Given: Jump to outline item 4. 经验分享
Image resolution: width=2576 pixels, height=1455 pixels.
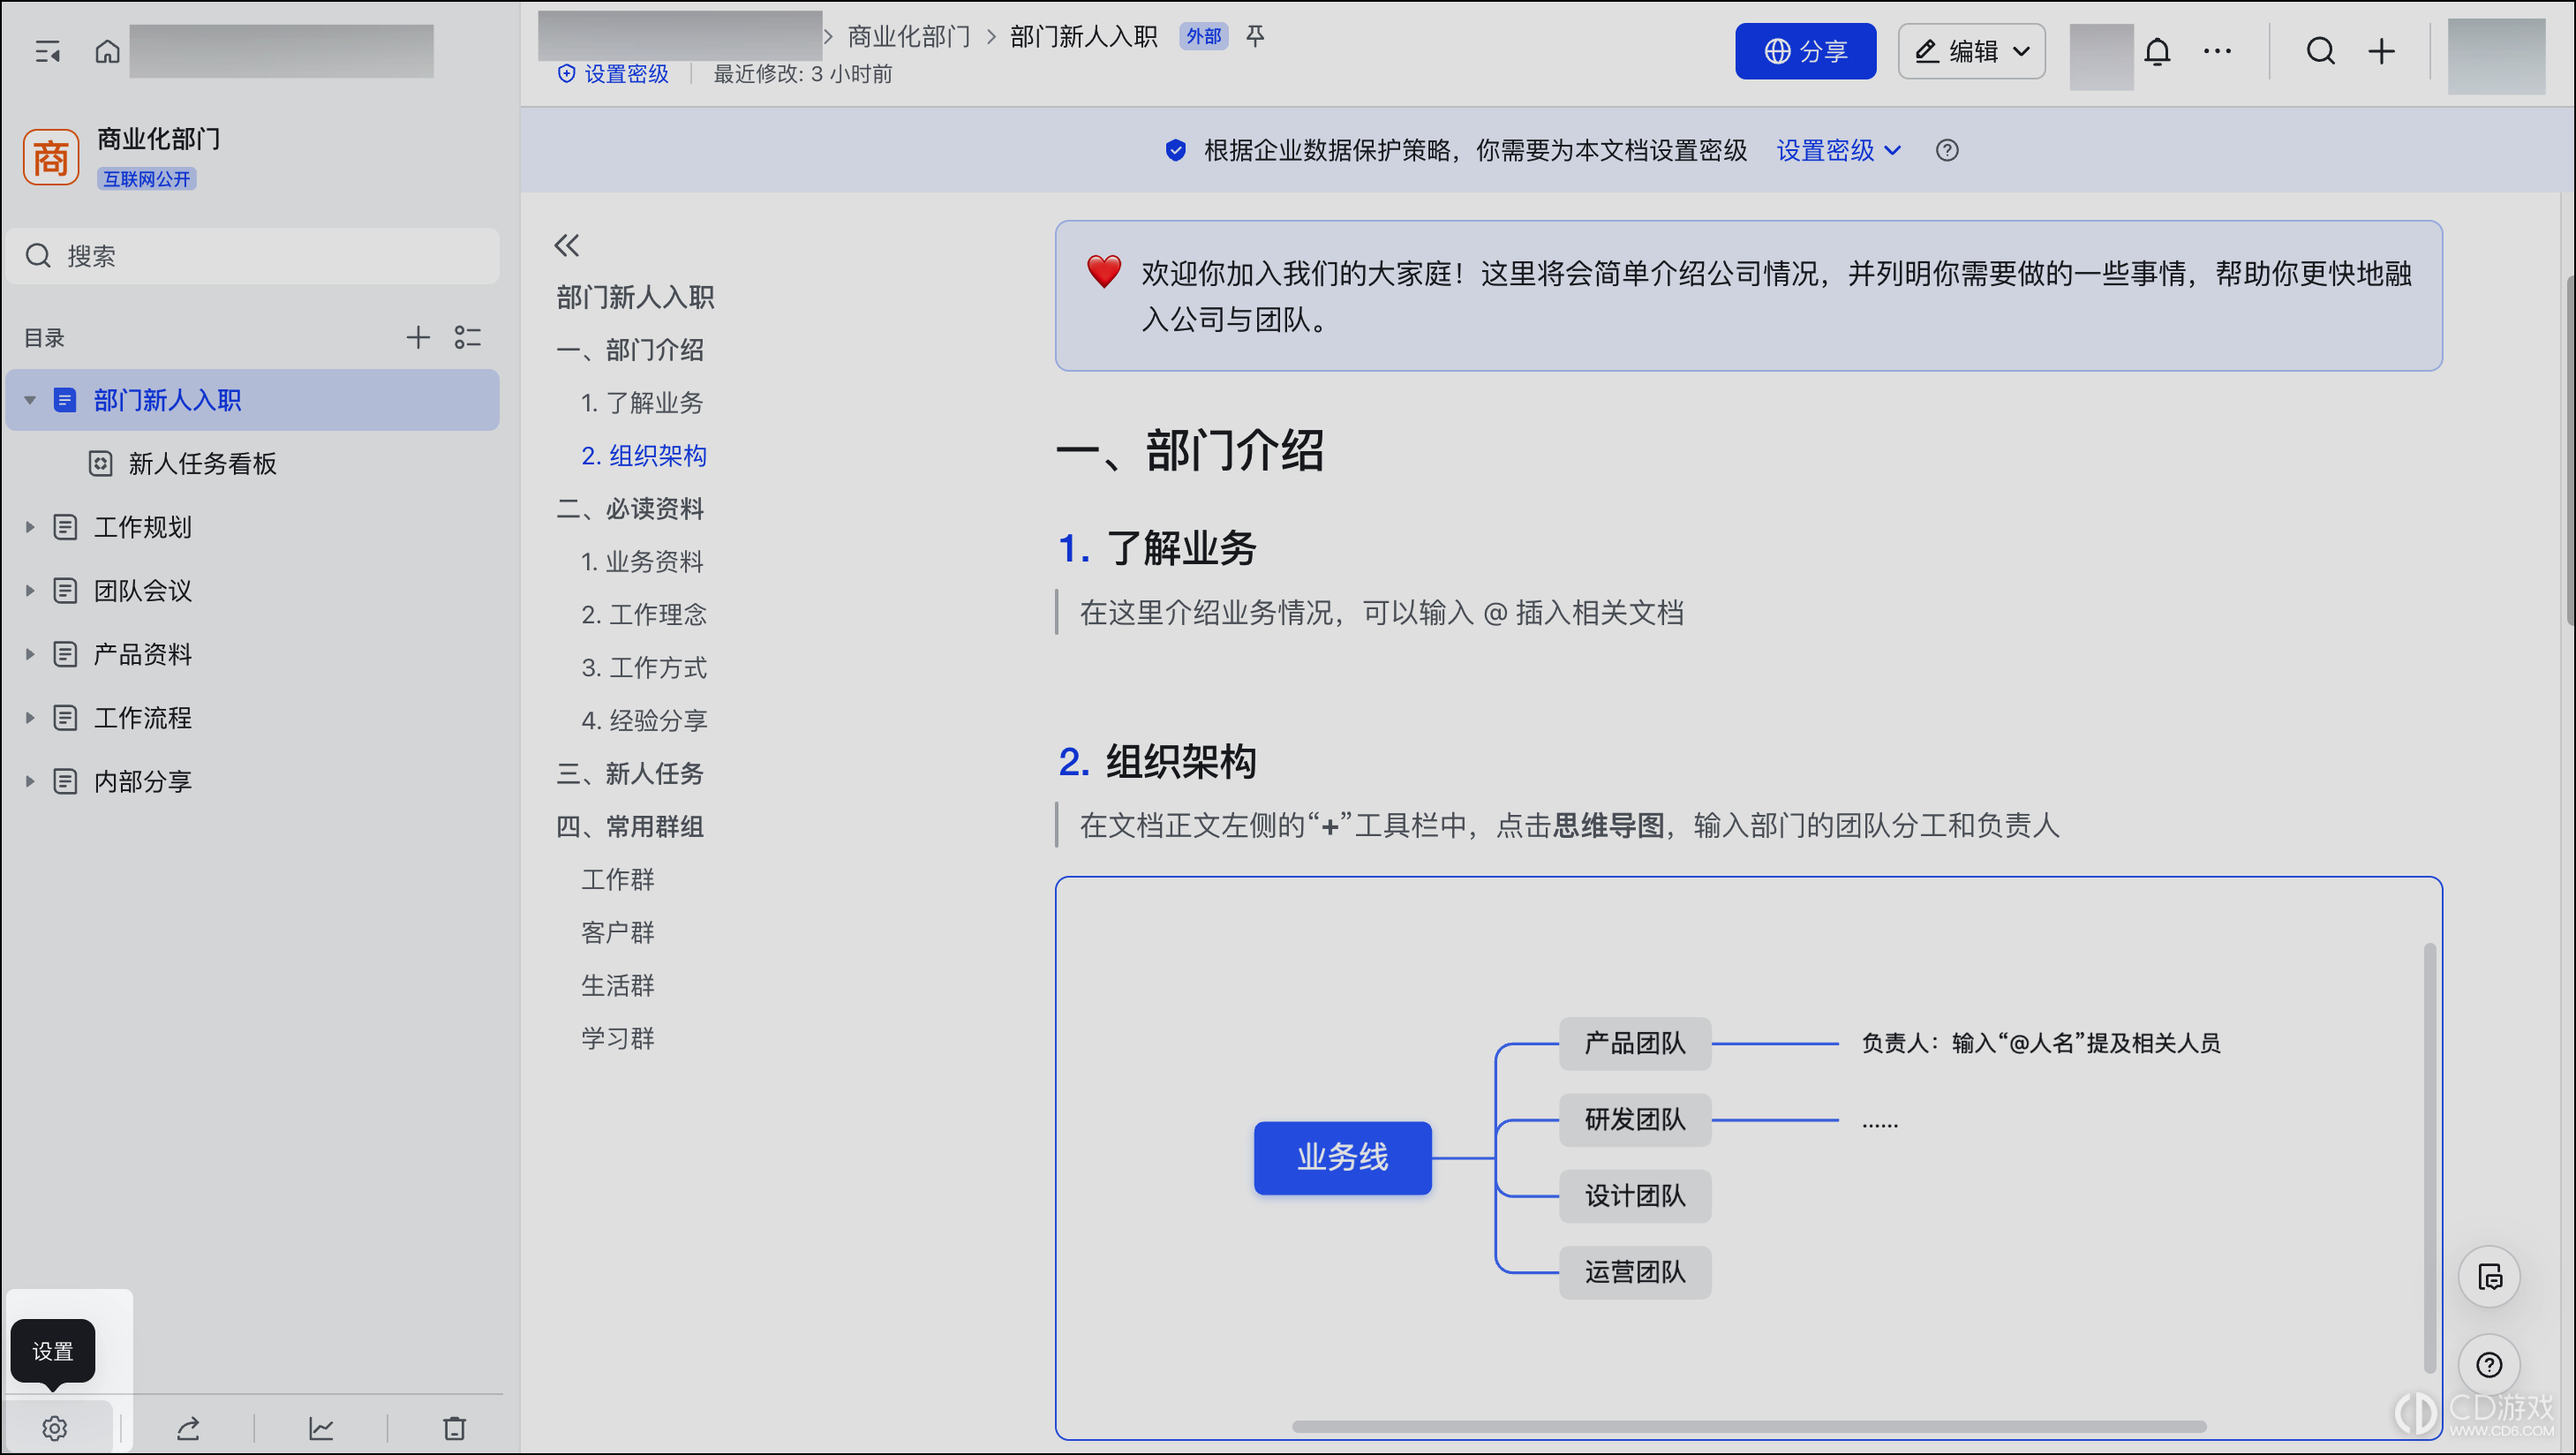Looking at the screenshot, I should pyautogui.click(x=644, y=720).
